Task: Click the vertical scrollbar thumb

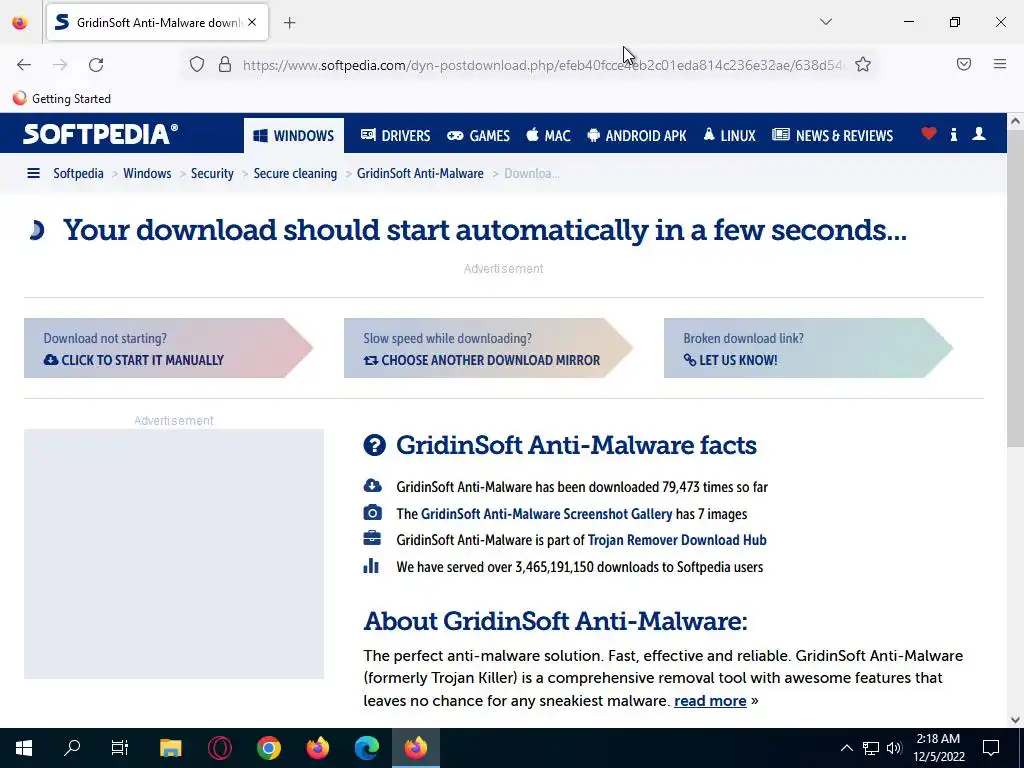Action: [1015, 289]
